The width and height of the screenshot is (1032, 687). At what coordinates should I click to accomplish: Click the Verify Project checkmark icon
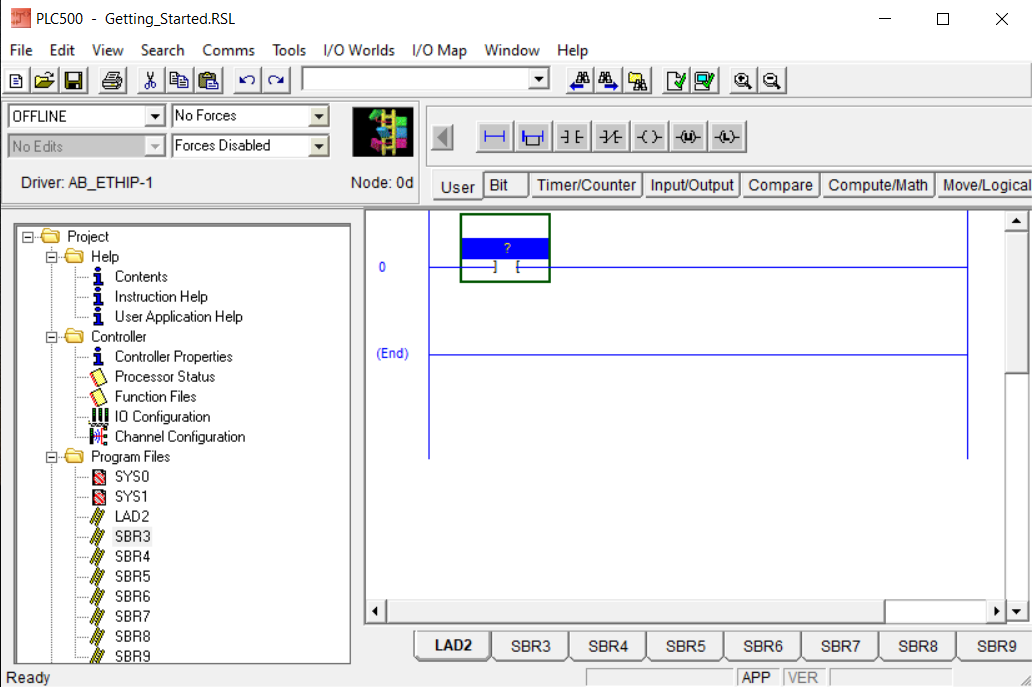705,80
